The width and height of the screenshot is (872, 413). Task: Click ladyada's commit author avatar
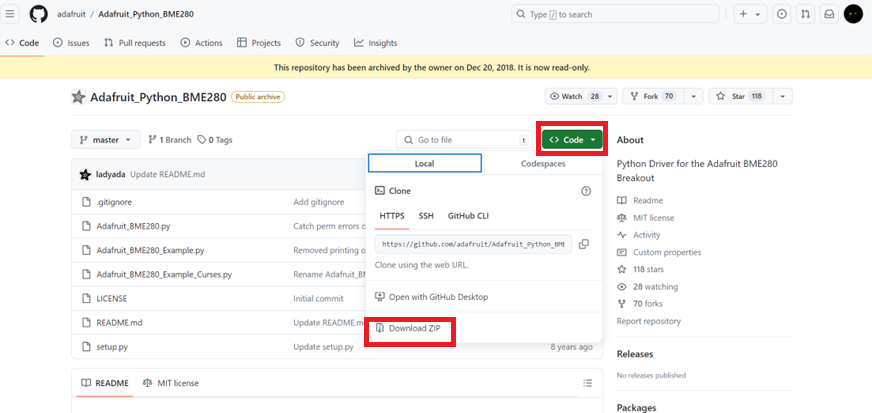(85, 175)
